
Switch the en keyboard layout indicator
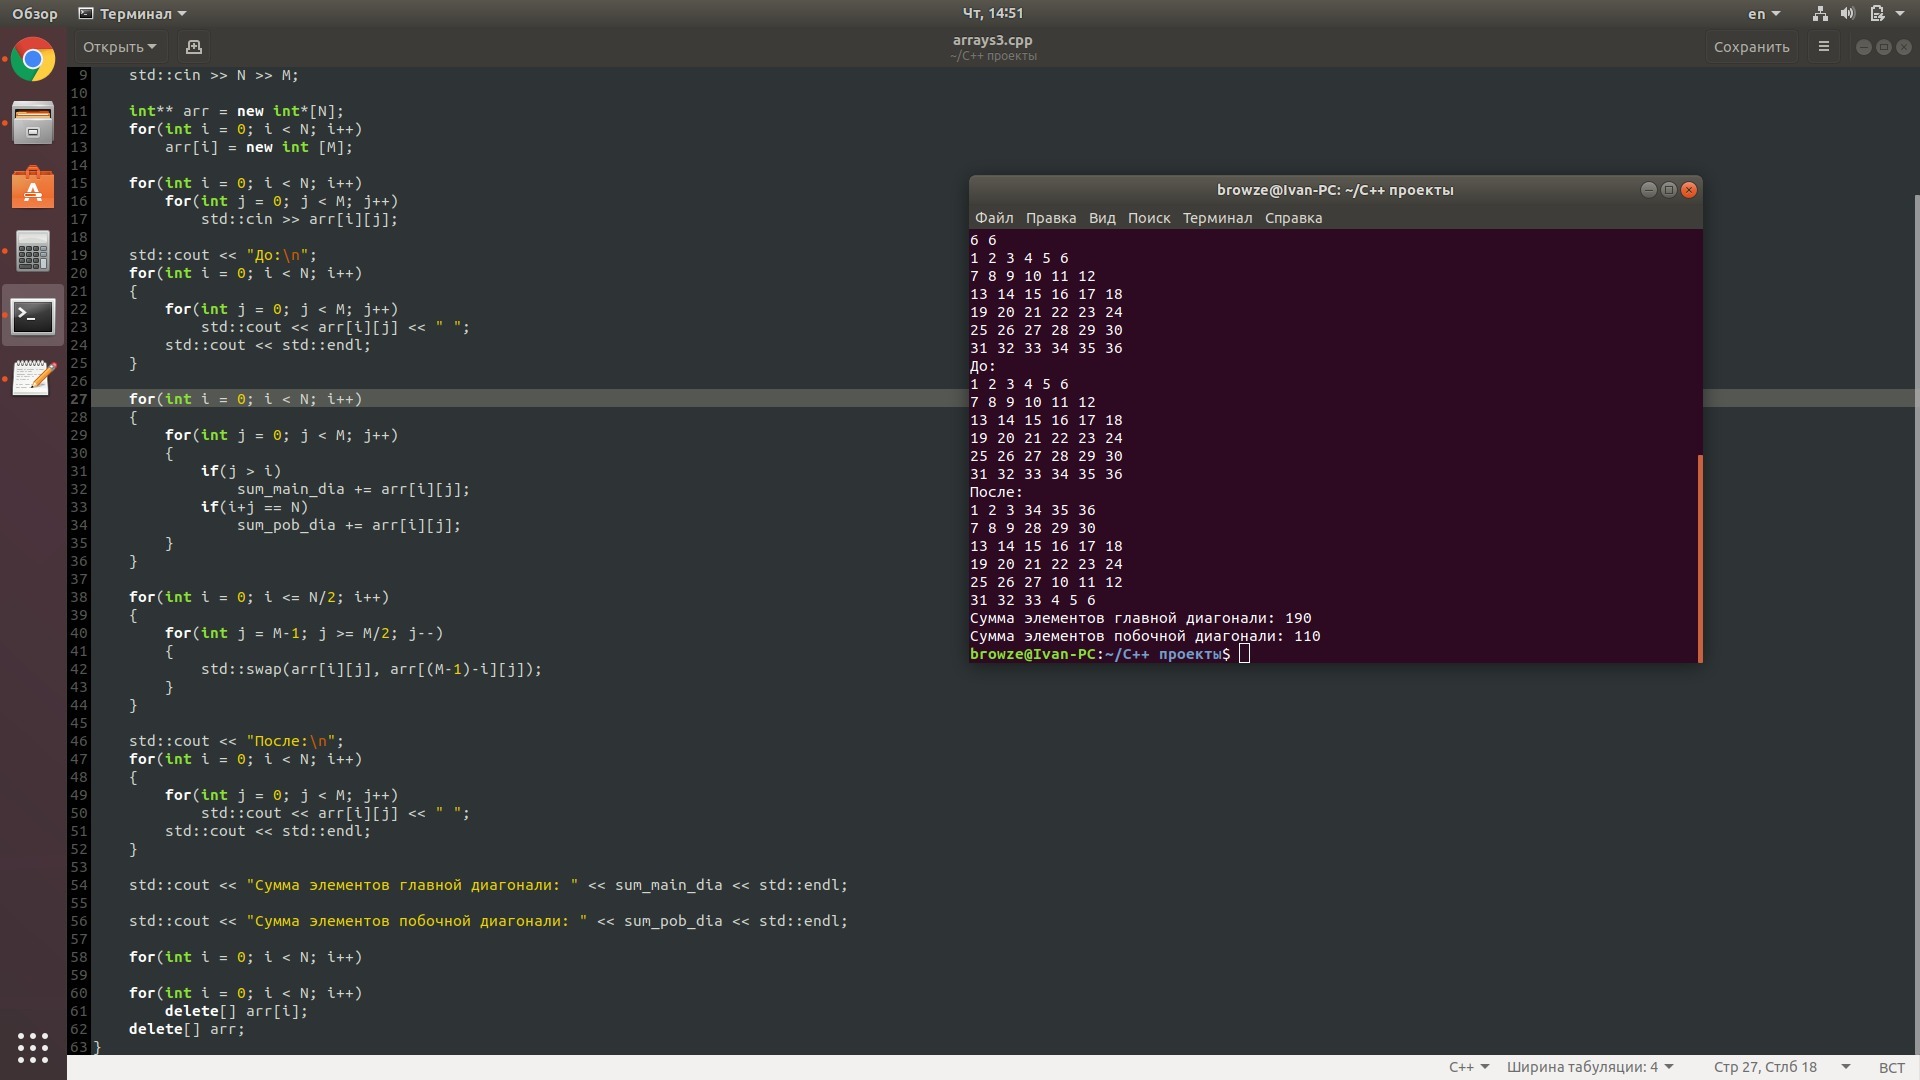1764,14
